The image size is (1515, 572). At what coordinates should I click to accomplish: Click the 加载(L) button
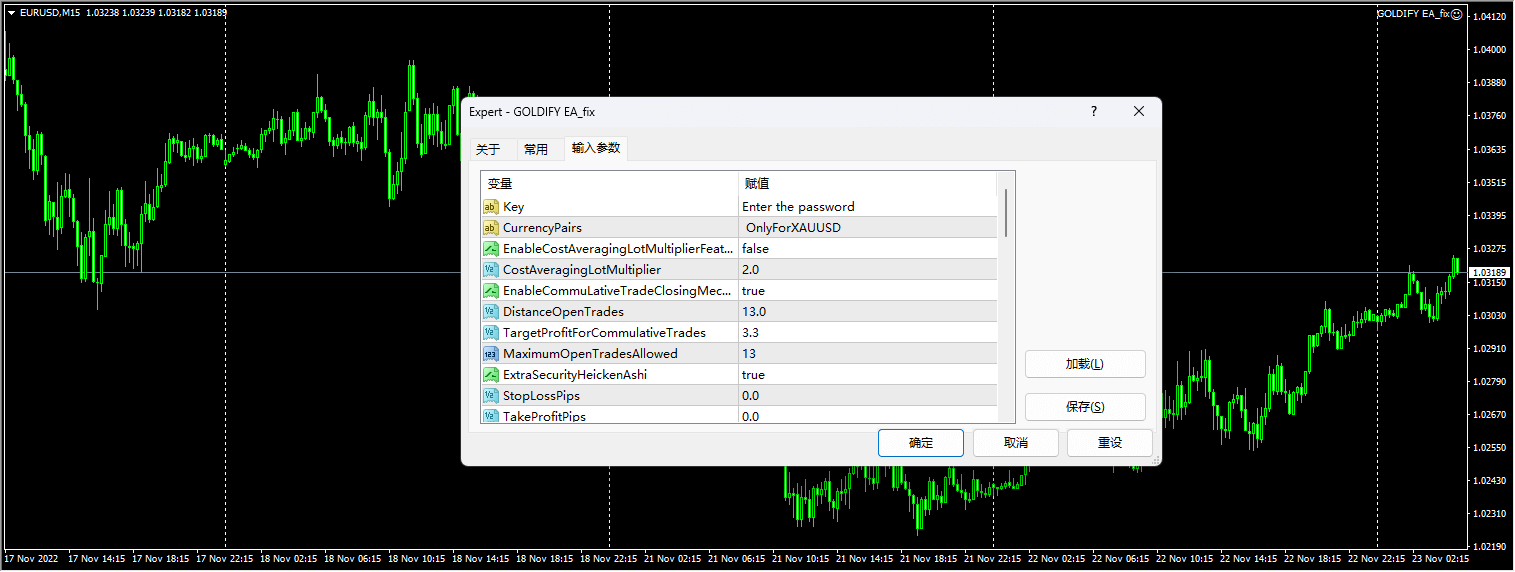click(x=1085, y=364)
